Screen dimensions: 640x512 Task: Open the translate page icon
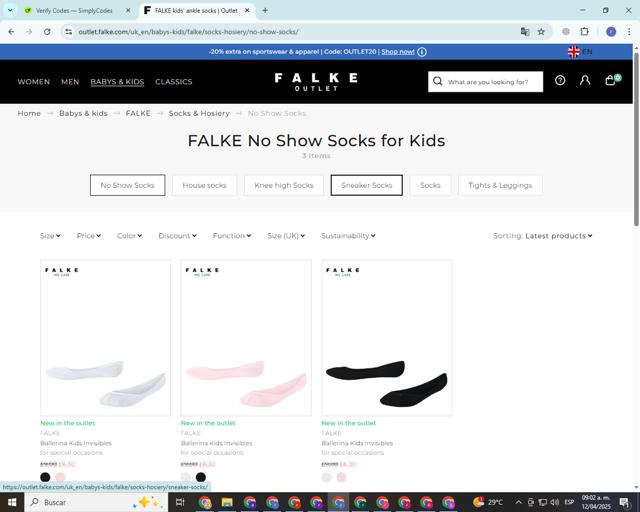pyautogui.click(x=525, y=31)
